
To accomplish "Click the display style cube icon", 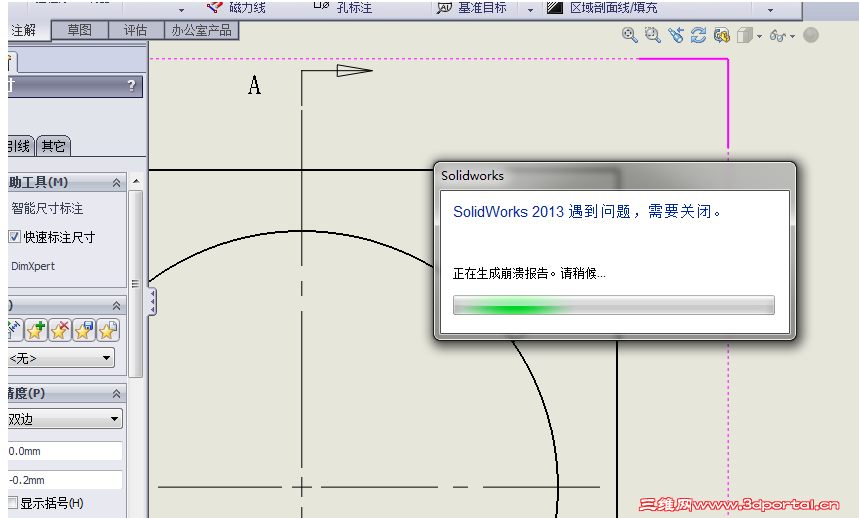I will click(745, 36).
